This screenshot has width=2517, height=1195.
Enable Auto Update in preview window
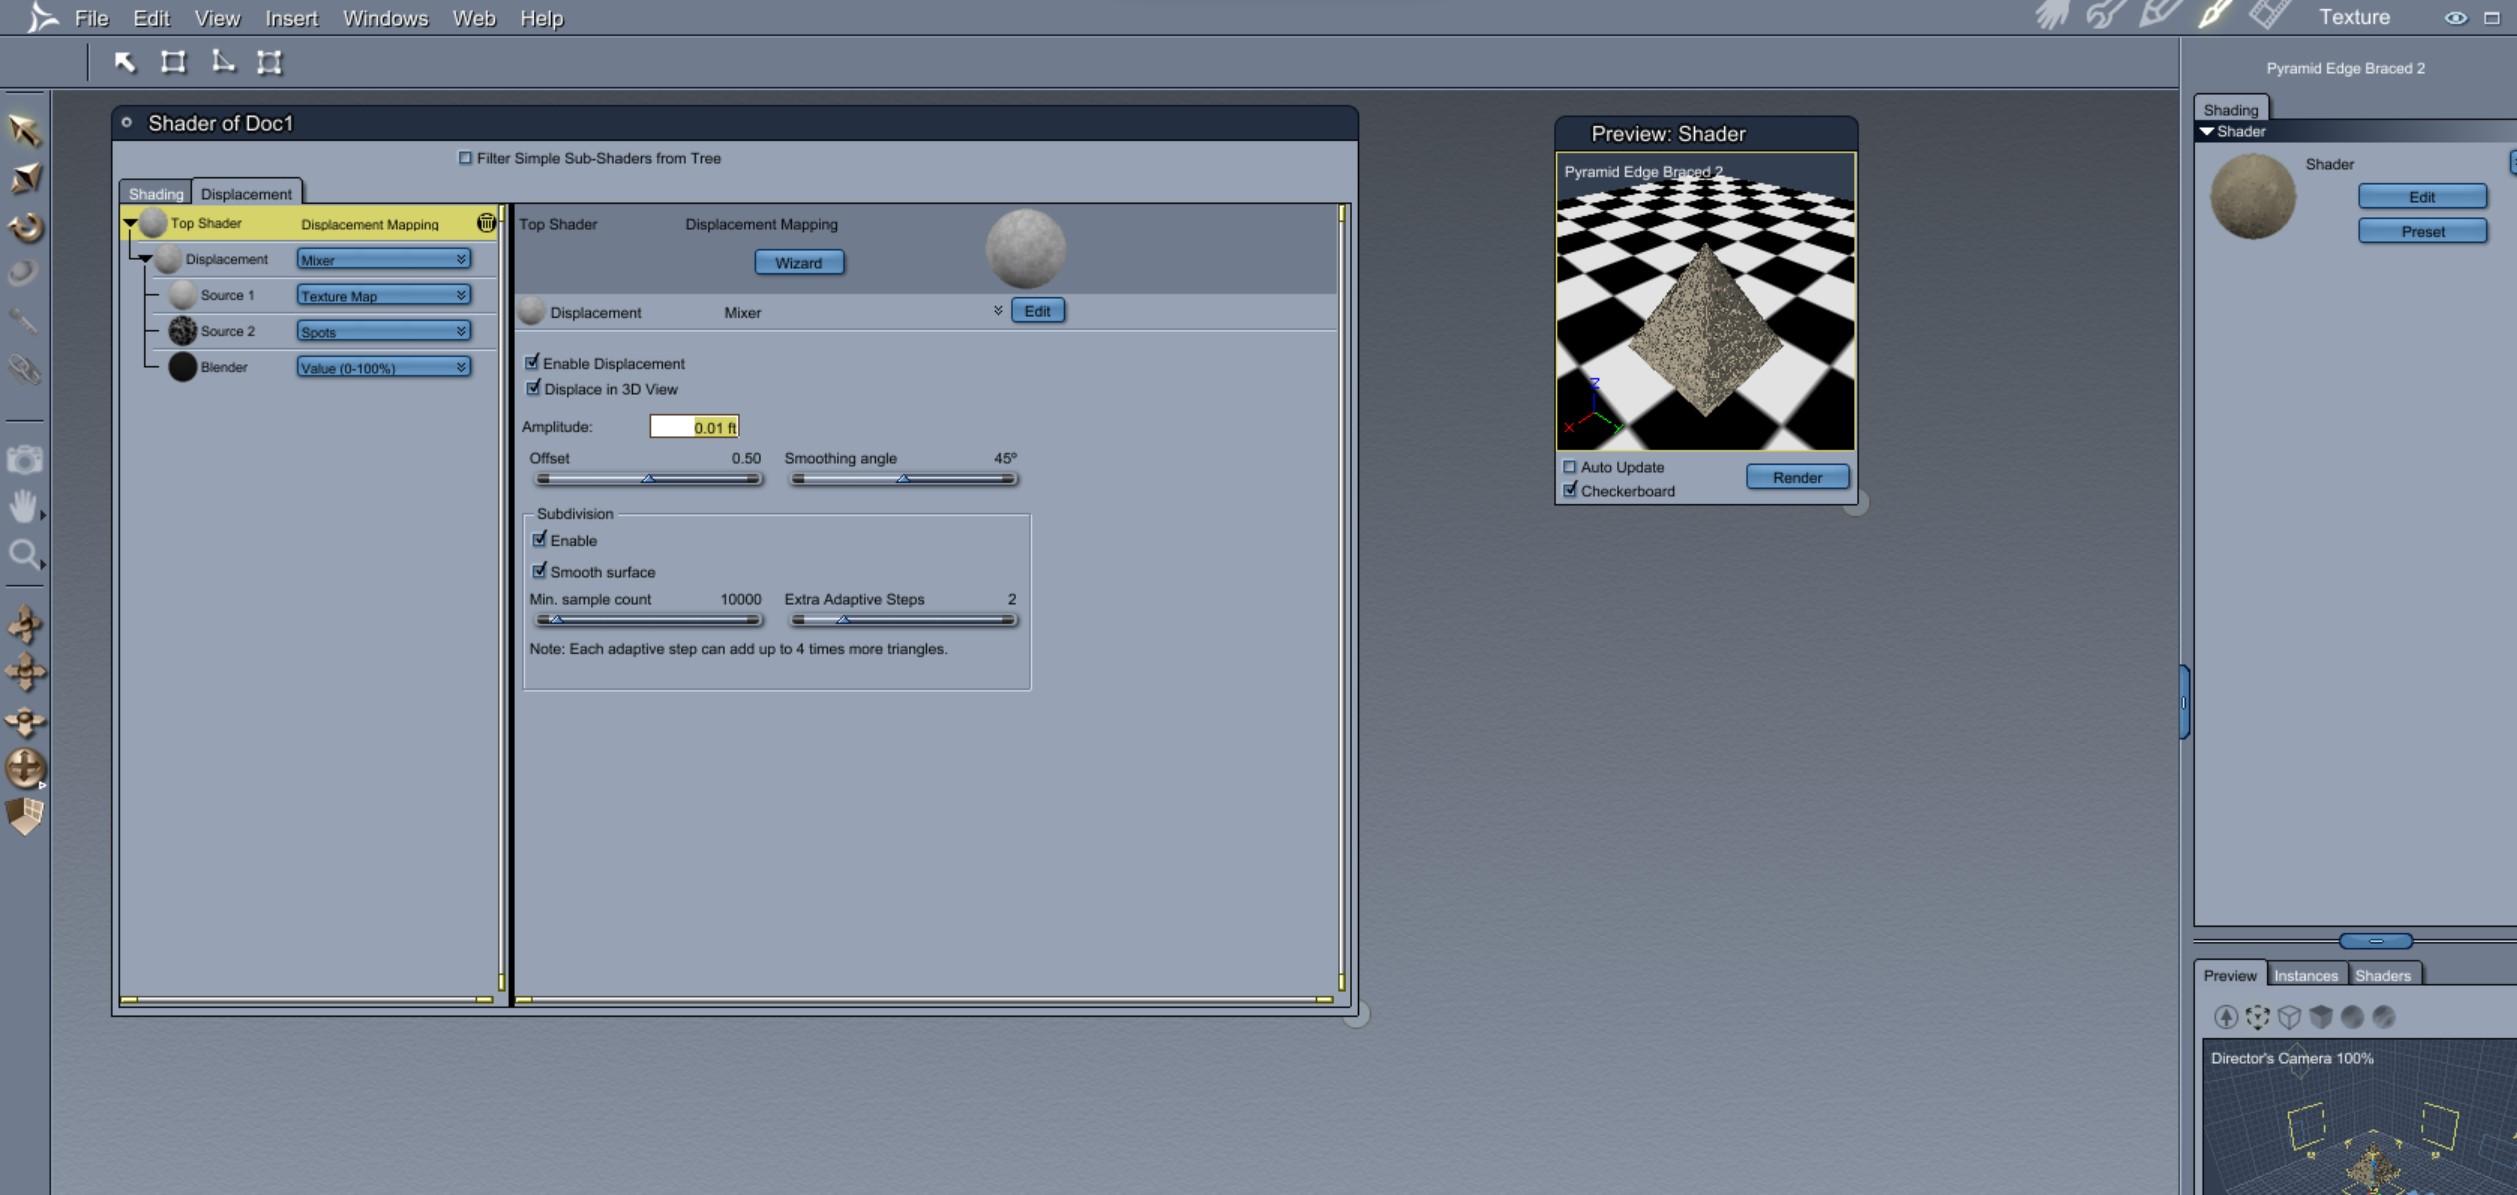click(x=1570, y=467)
